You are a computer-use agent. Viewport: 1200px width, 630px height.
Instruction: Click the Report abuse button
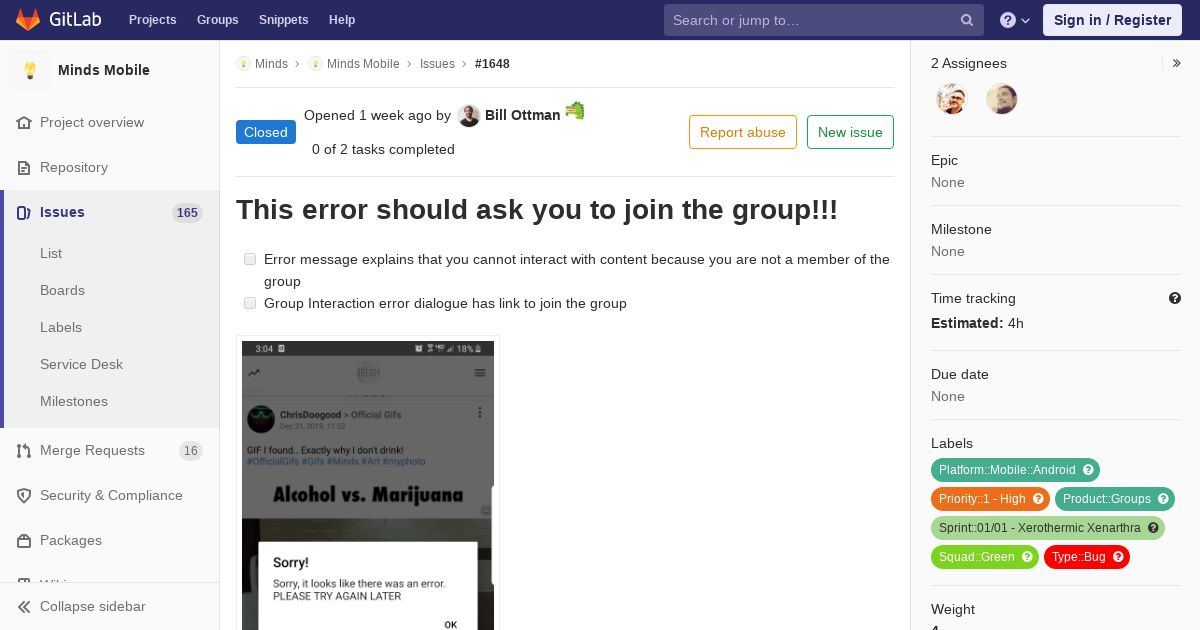743,132
